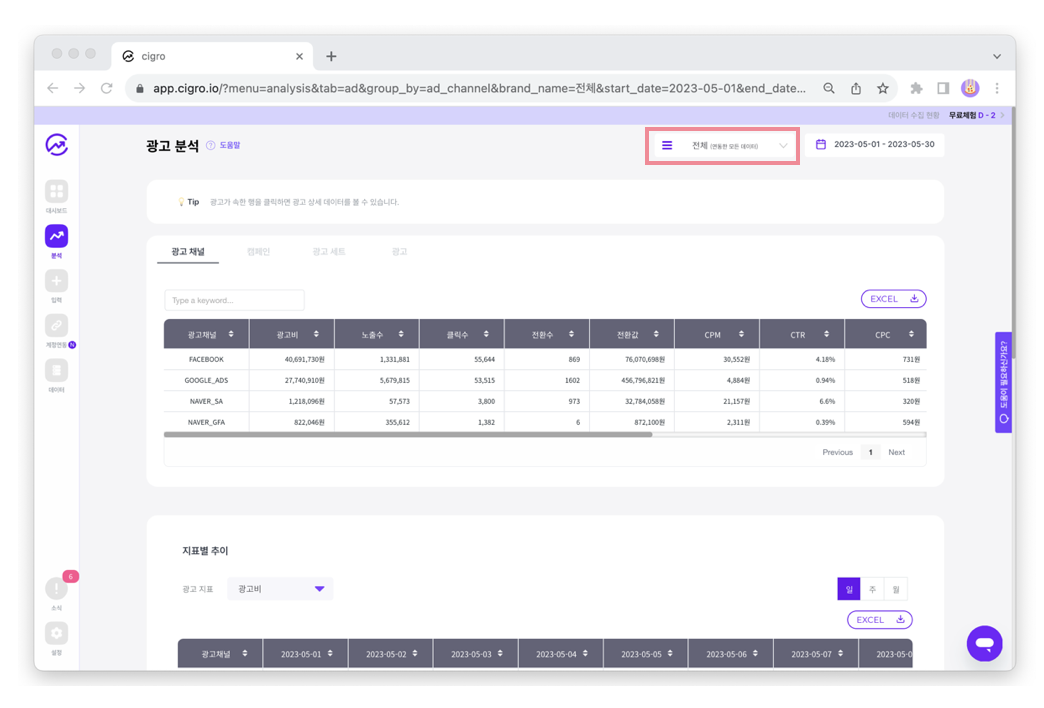Select the cigro browser tab

212,57
